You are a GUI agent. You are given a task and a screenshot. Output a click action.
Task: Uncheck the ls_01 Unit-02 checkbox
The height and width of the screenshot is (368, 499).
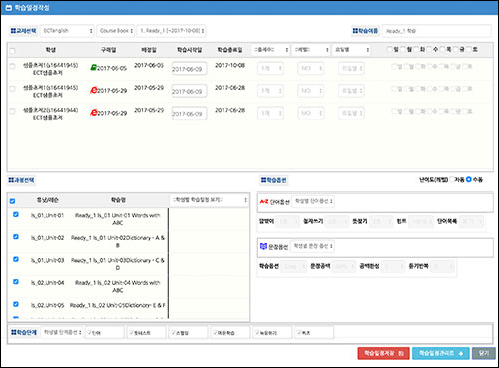[16, 237]
